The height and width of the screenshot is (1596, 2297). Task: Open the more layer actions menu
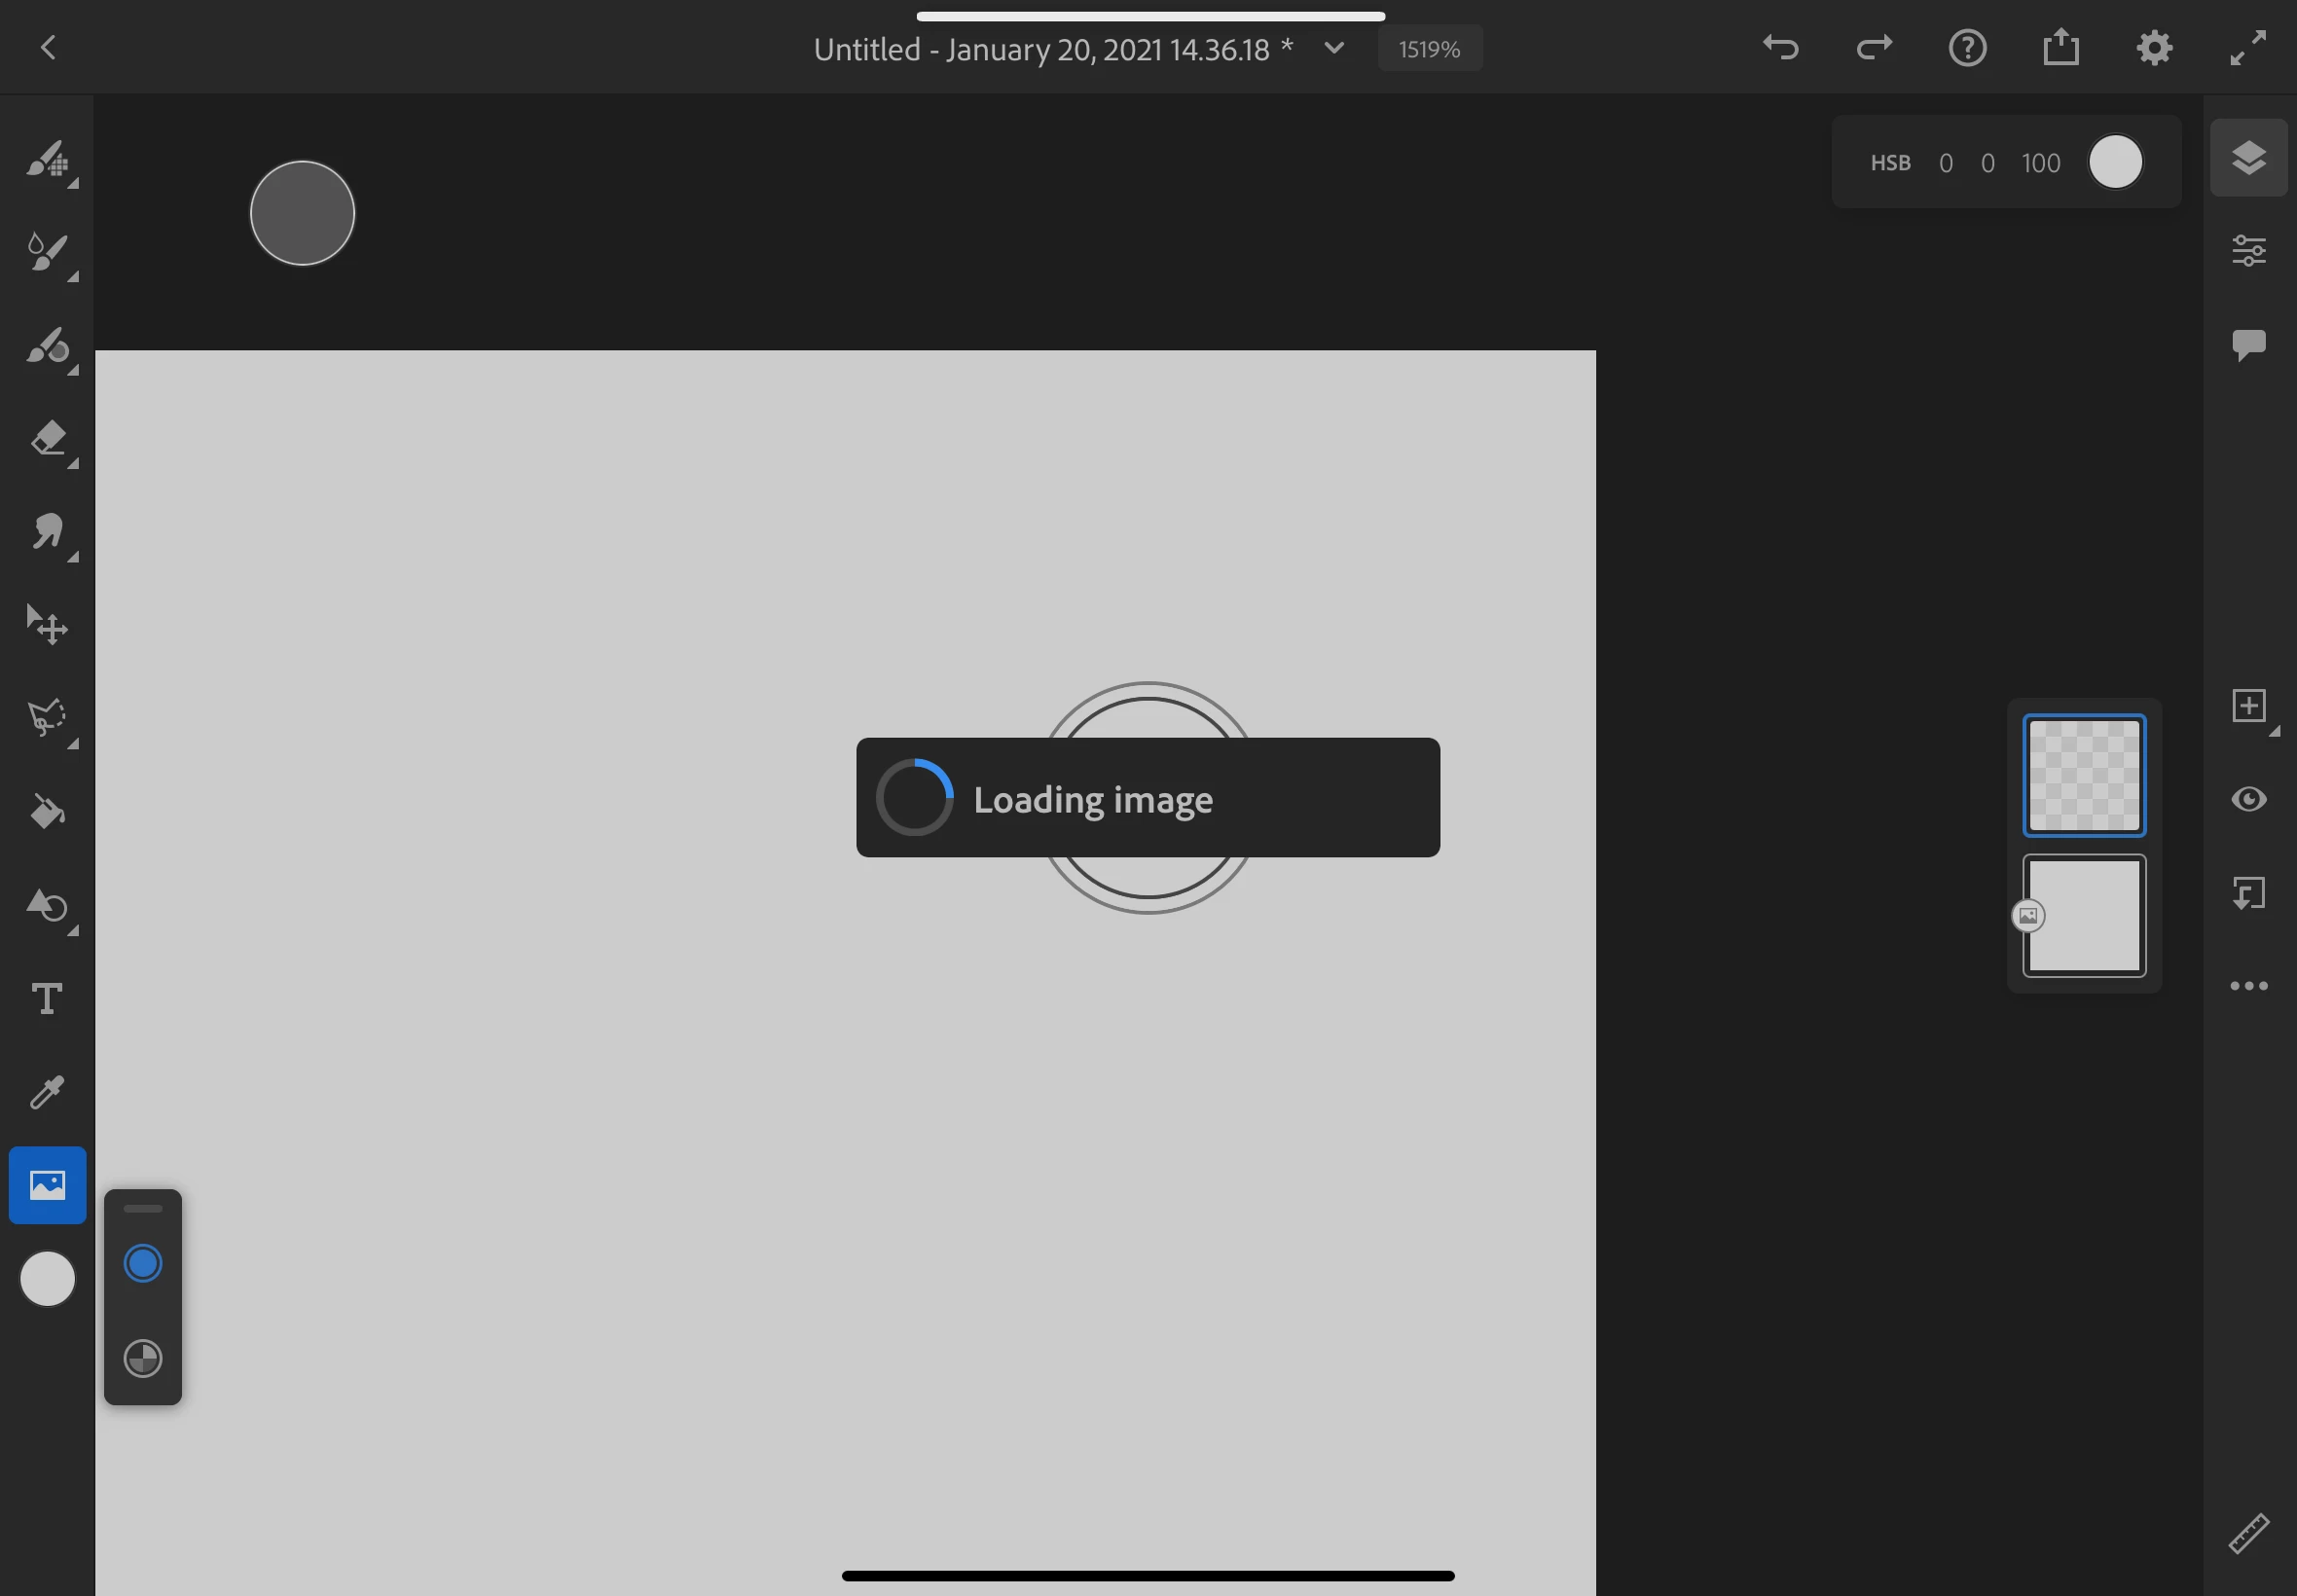pyautogui.click(x=2248, y=986)
